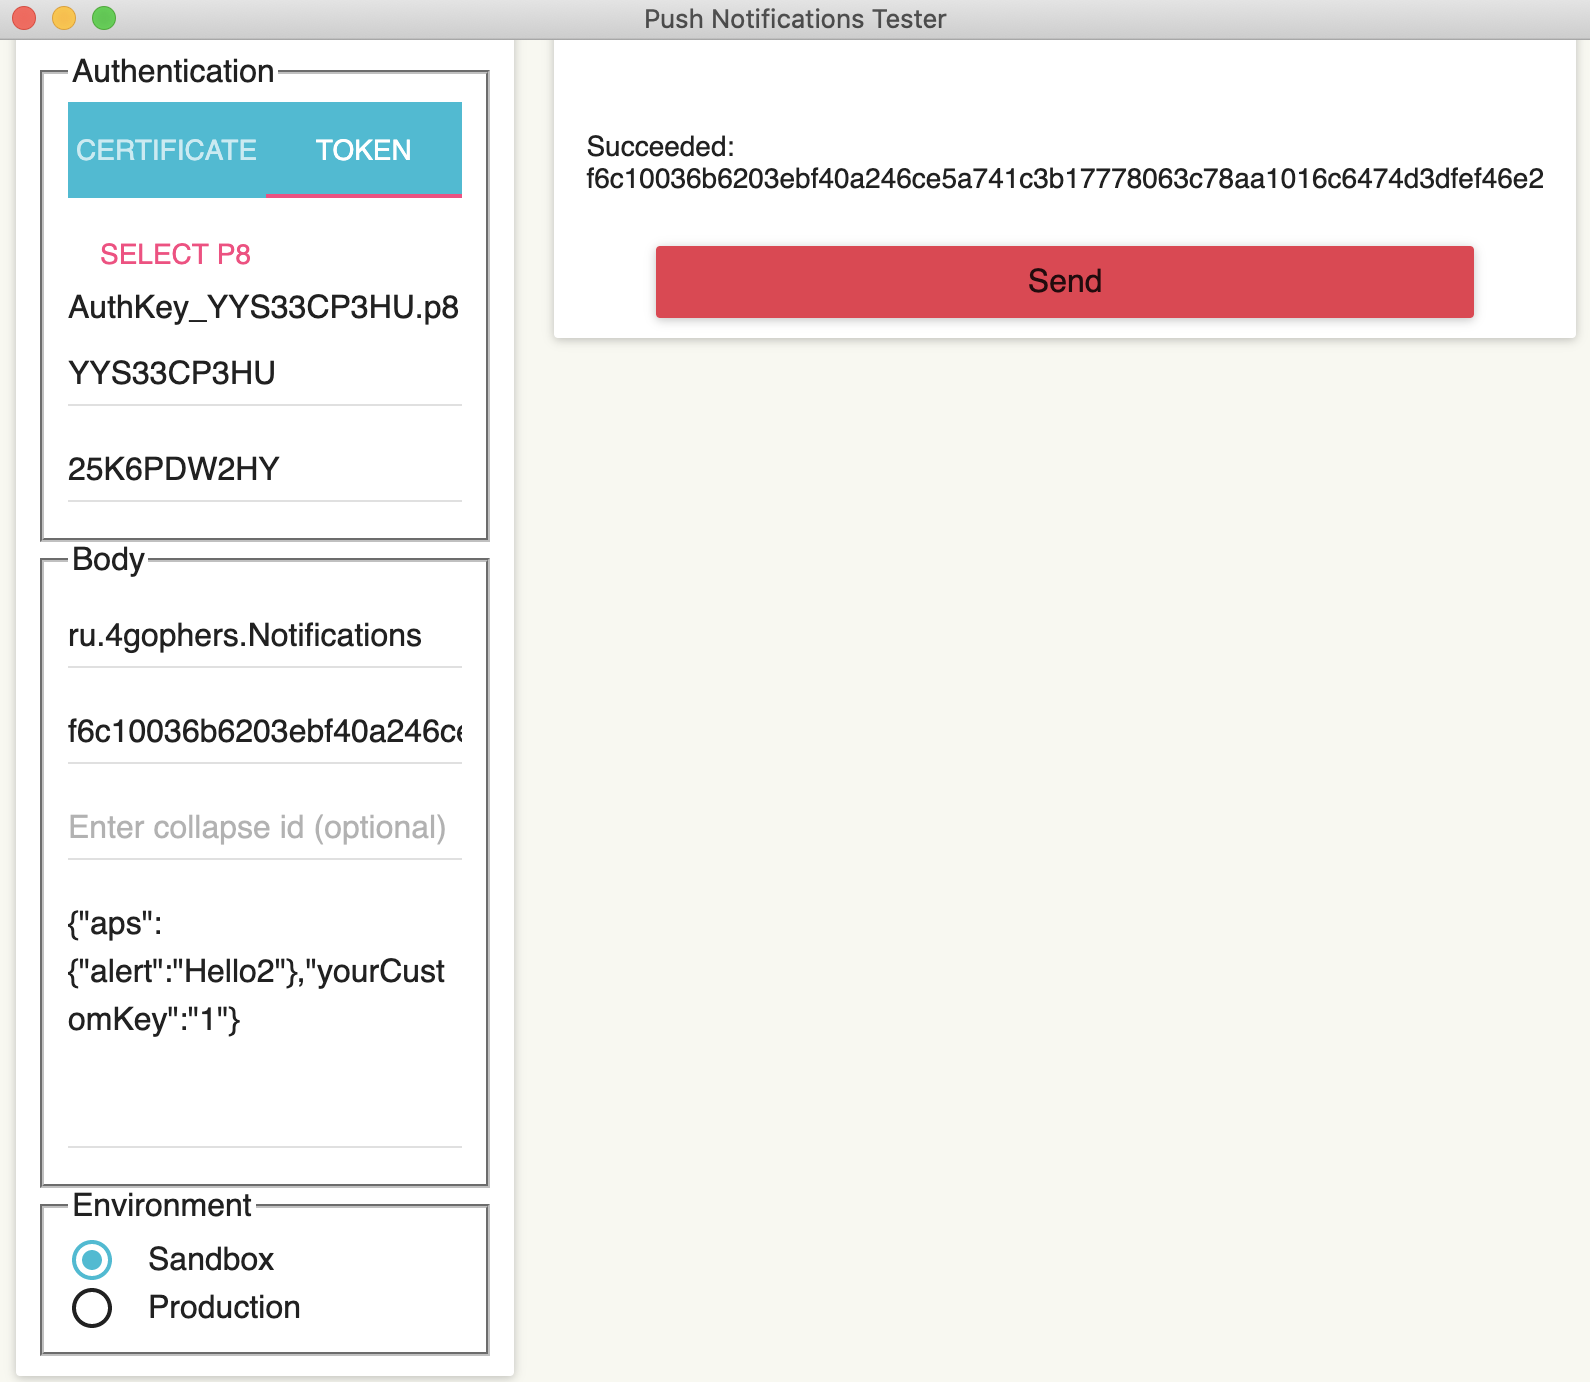Viewport: 1590px width, 1382px height.
Task: Click the Authentication group heading
Action: (x=173, y=72)
